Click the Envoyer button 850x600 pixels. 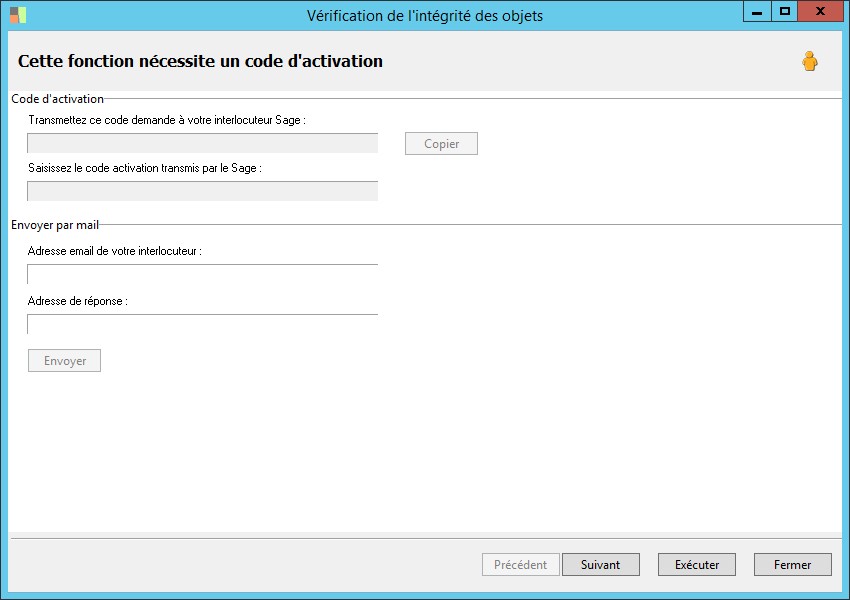coord(65,360)
